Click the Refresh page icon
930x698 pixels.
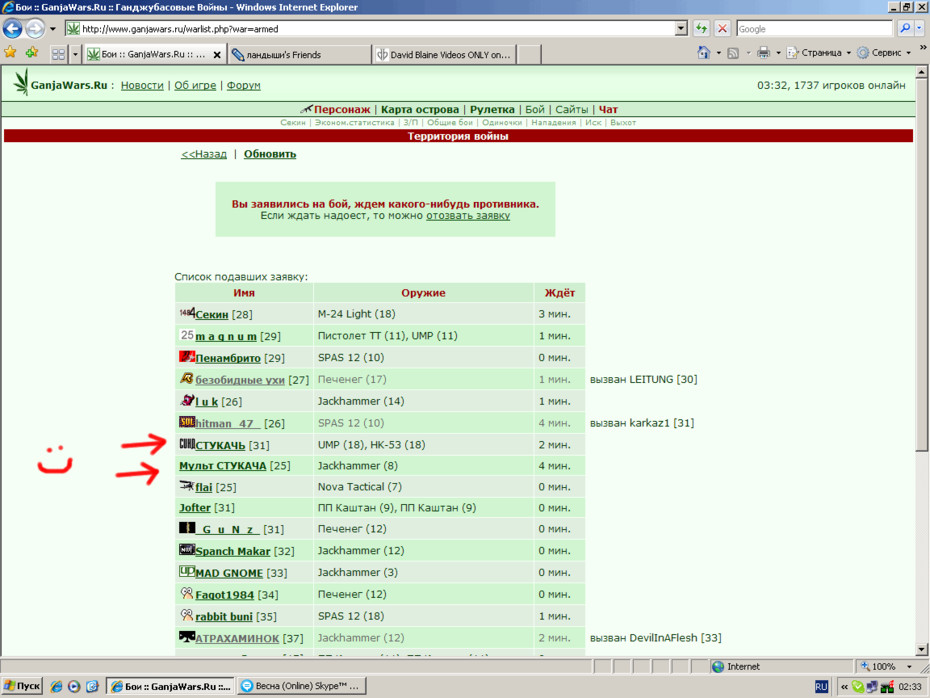tap(702, 28)
